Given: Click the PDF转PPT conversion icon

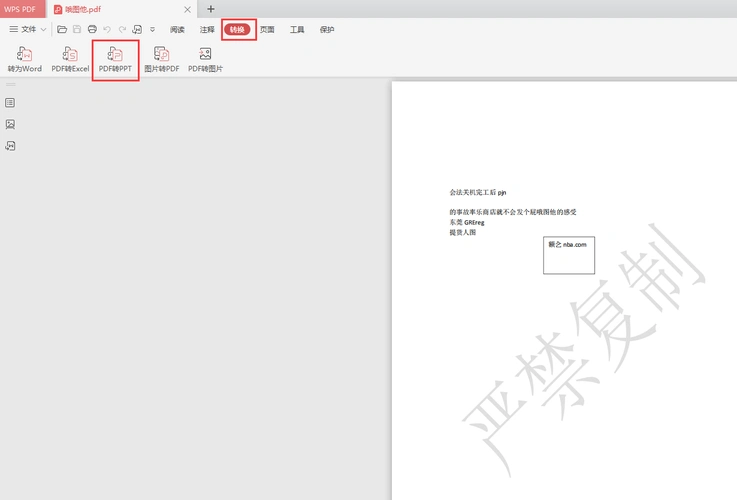Looking at the screenshot, I should coord(115,60).
